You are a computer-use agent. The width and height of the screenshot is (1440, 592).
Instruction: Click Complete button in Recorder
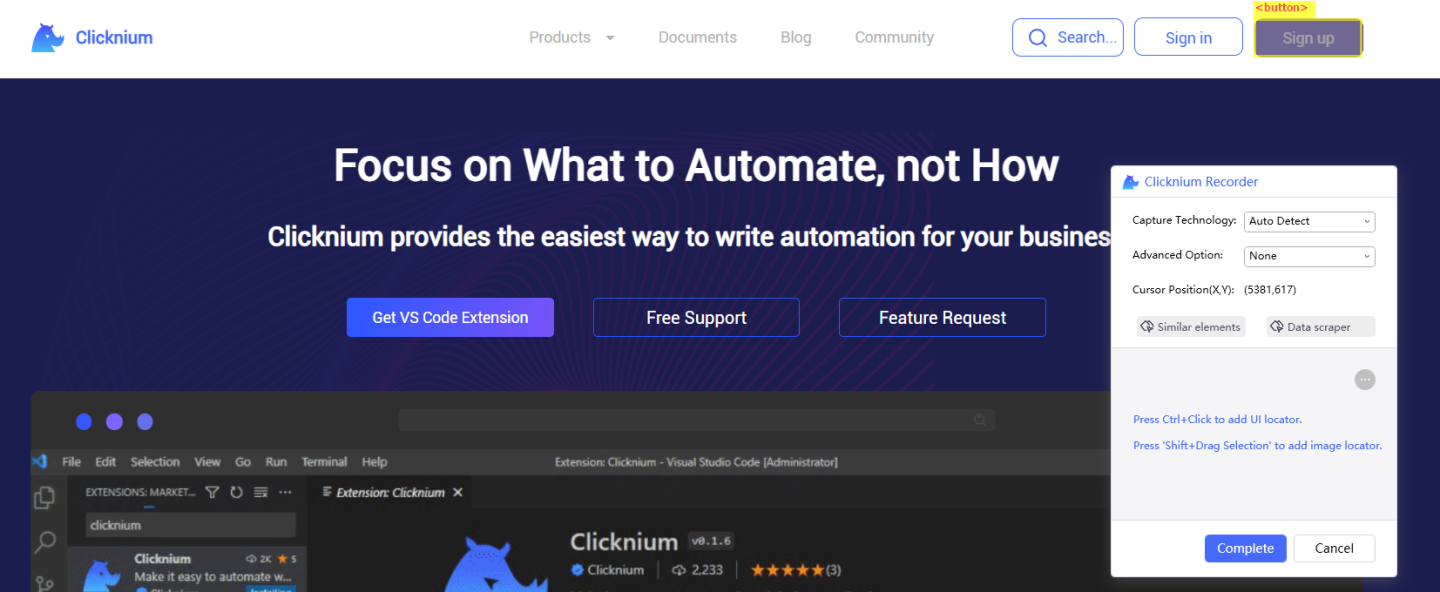[x=1246, y=548]
